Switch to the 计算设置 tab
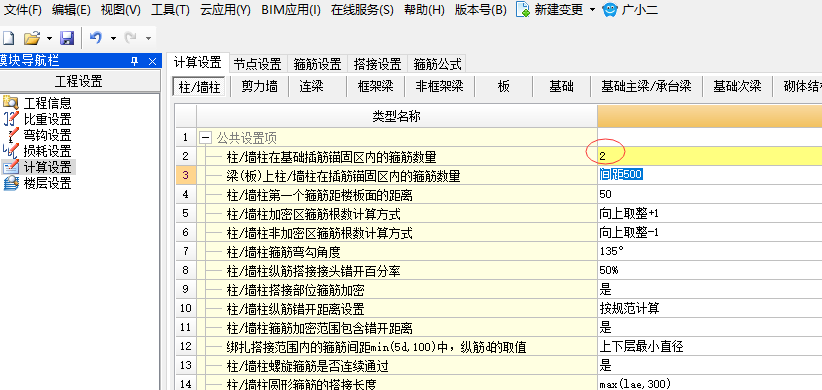Screen dimensions: 822x390 pos(198,63)
